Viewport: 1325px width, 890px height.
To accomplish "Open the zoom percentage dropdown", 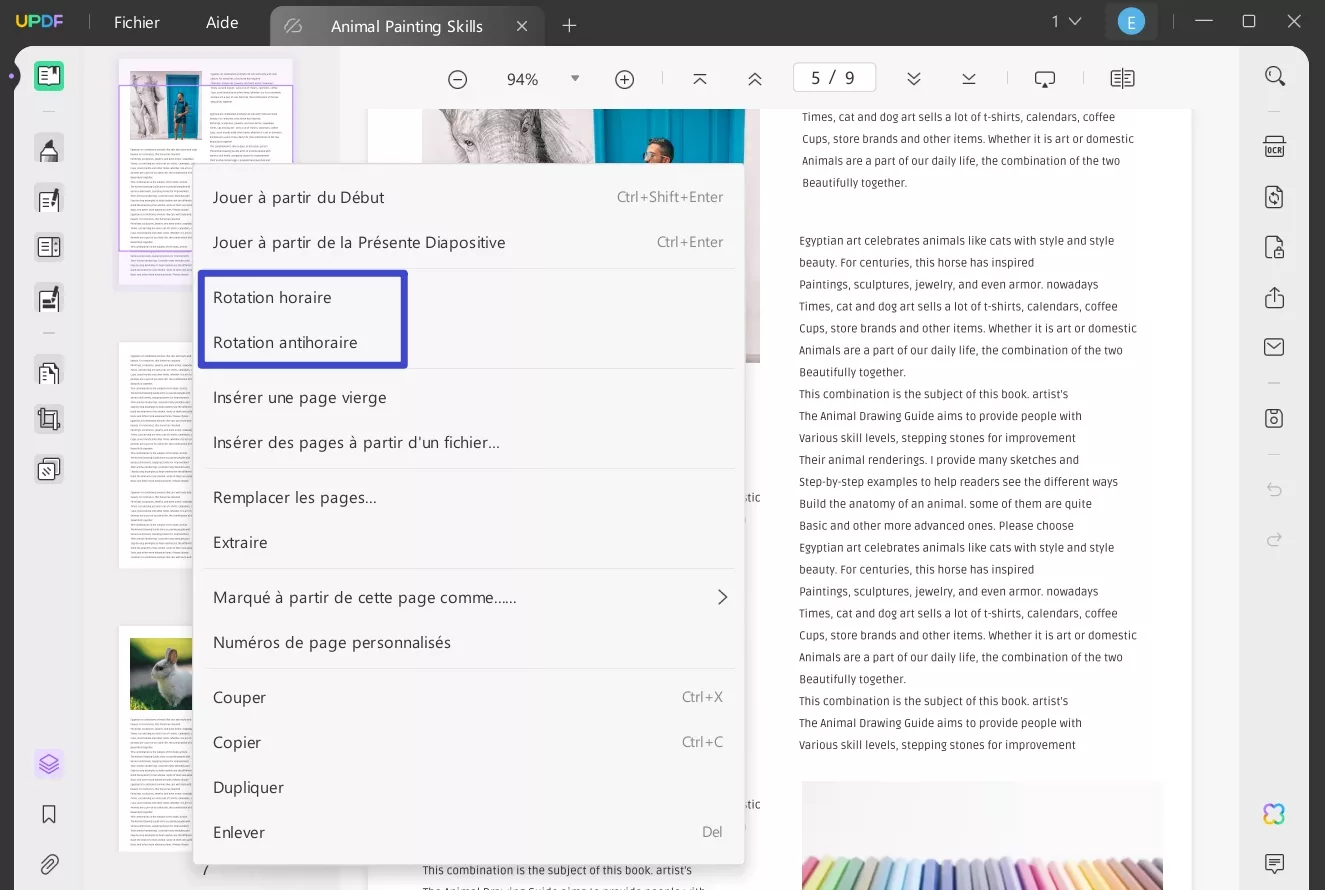I will coord(575,77).
